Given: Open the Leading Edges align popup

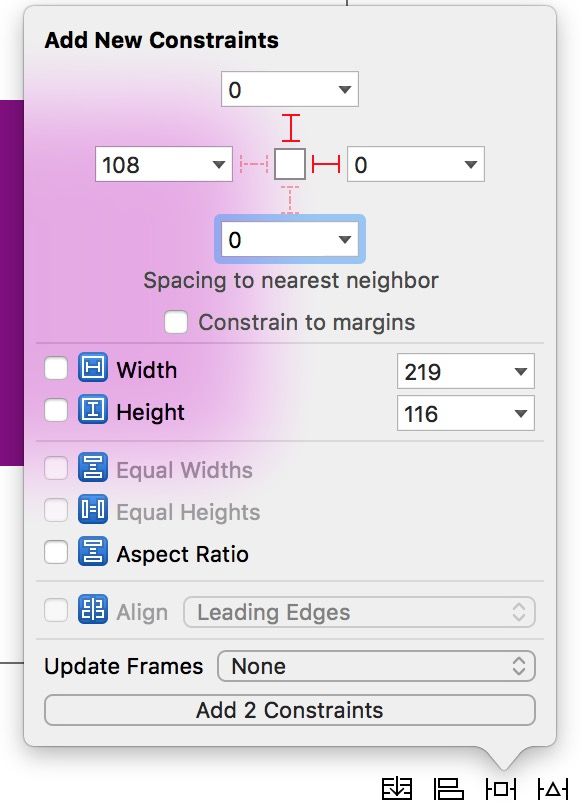Looking at the screenshot, I should [359, 612].
